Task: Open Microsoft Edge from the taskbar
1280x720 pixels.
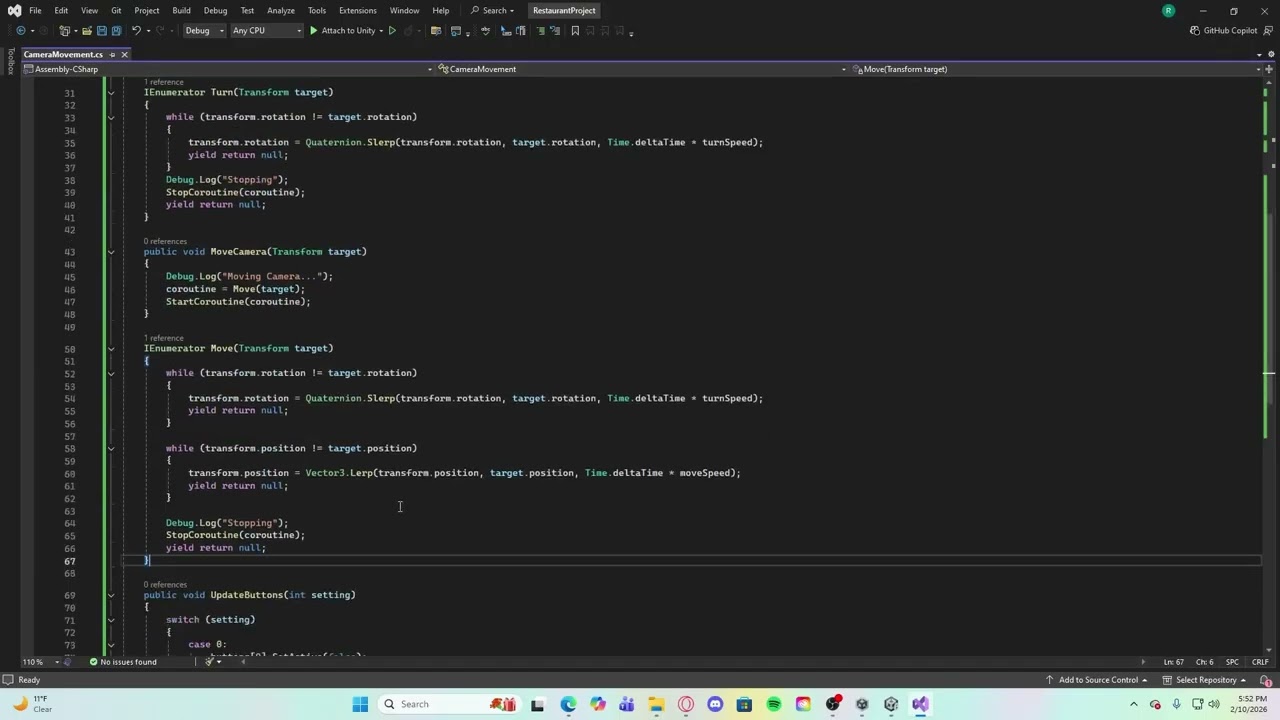Action: pyautogui.click(x=568, y=704)
